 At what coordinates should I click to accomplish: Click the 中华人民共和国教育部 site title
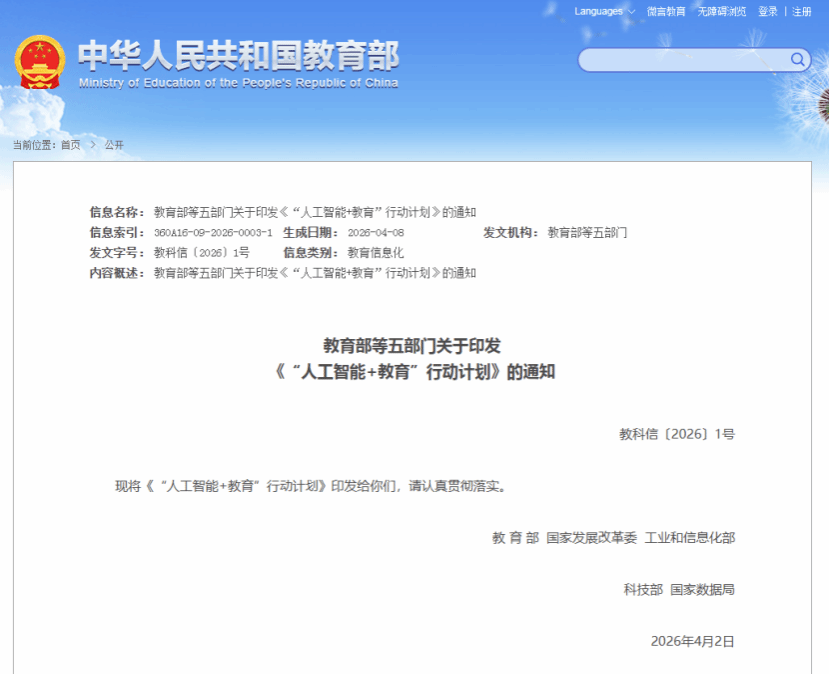pos(238,55)
